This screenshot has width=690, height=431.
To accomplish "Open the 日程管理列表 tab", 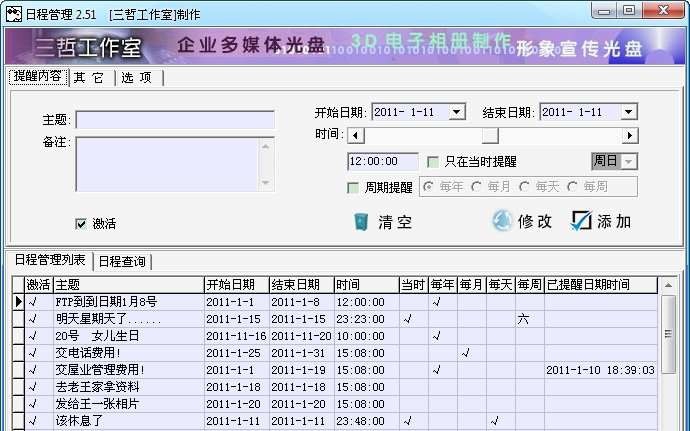I will [50, 260].
